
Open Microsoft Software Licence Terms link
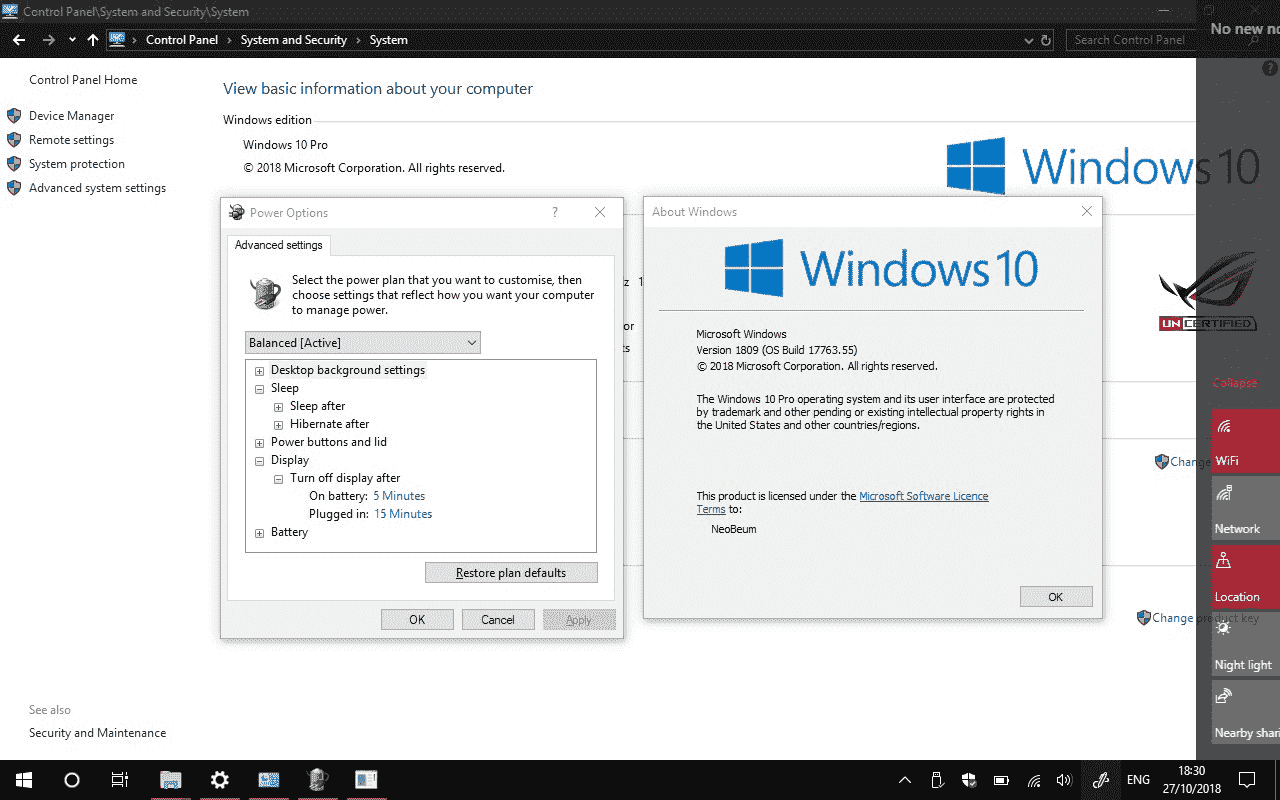(924, 496)
